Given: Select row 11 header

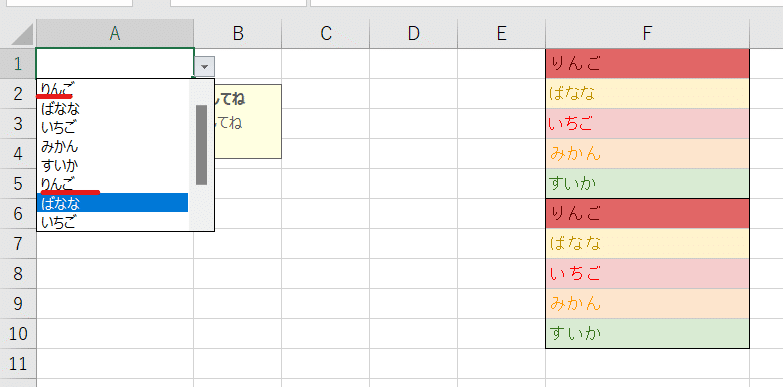Looking at the screenshot, I should click(18, 364).
